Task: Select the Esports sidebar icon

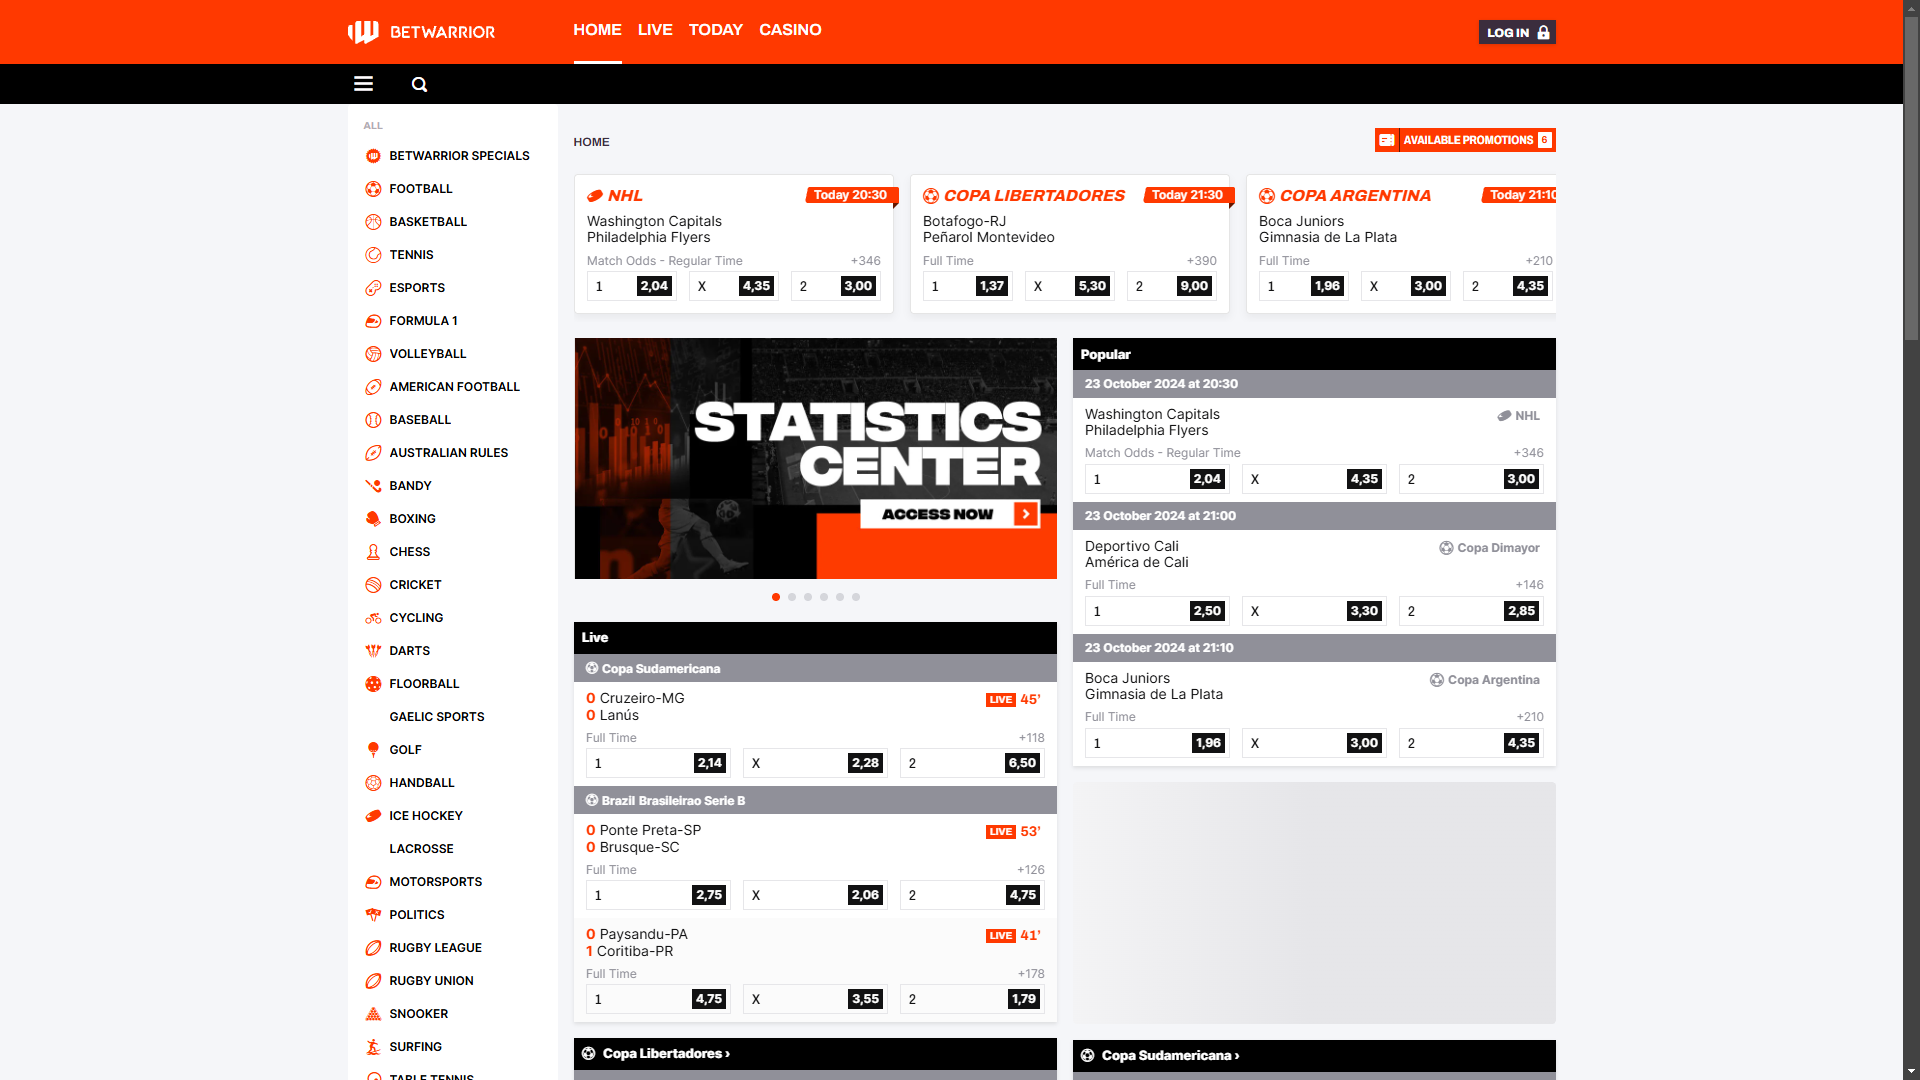Action: click(x=373, y=288)
